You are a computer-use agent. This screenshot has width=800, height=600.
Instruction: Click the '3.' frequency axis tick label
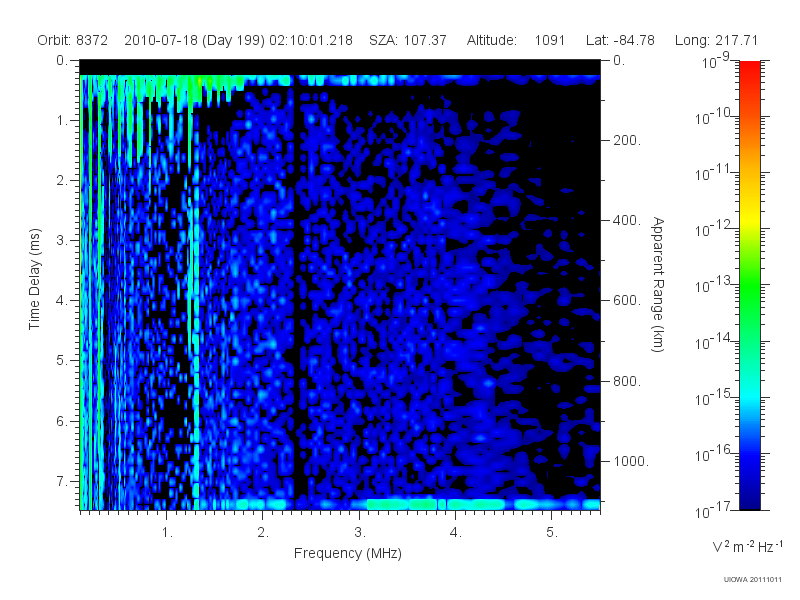(x=360, y=533)
